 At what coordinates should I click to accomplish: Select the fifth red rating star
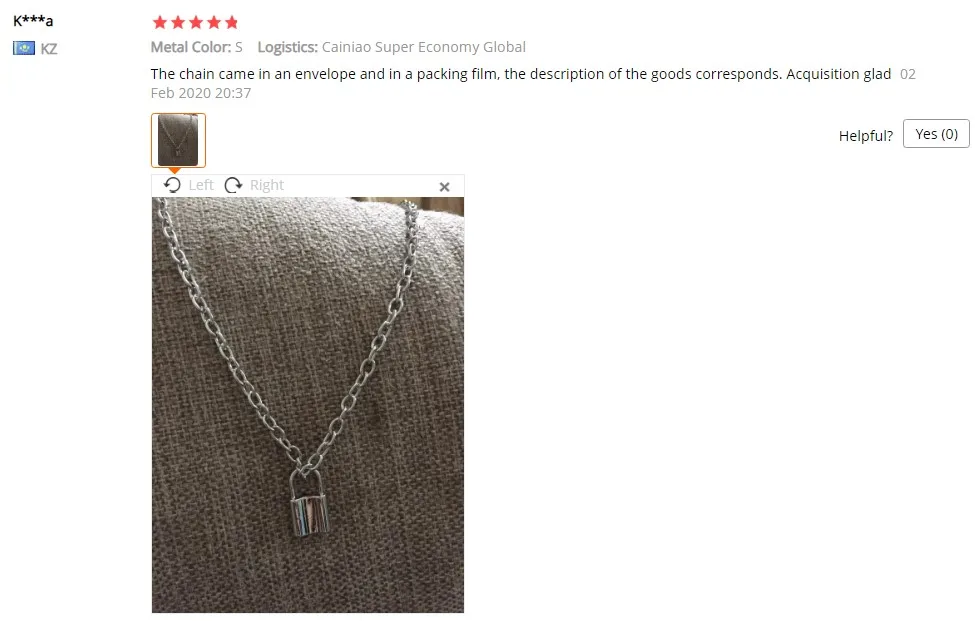coord(232,23)
